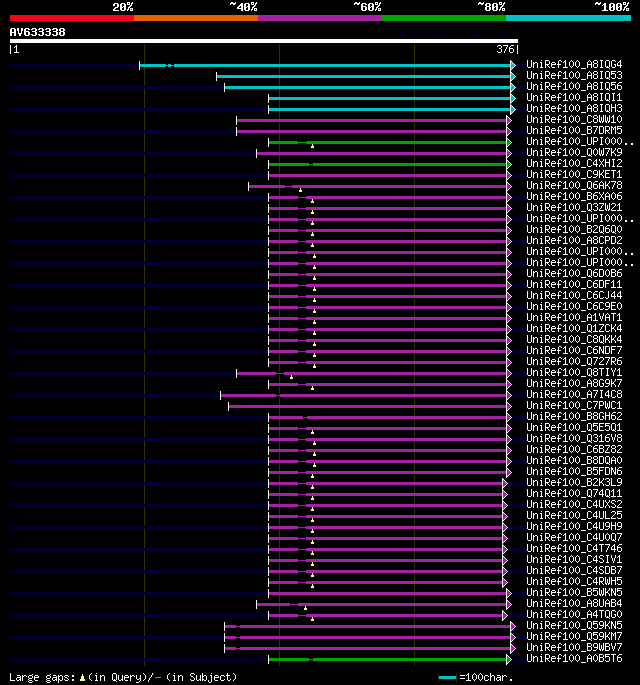Select the UniRef100_C6DF11 label

coord(574,284)
